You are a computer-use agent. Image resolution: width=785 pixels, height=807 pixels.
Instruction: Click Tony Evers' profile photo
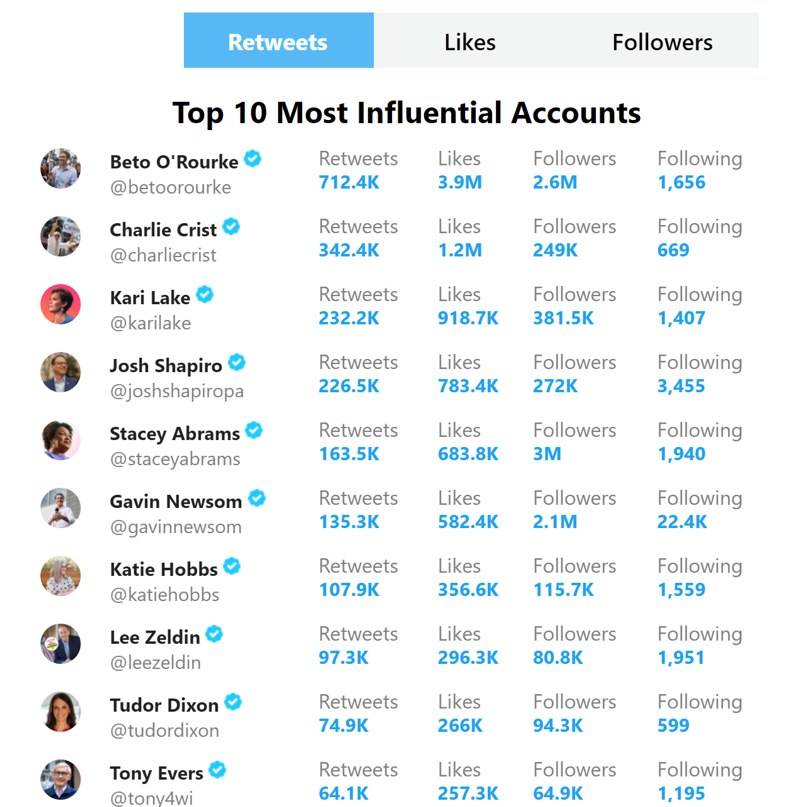pyautogui.click(x=61, y=780)
